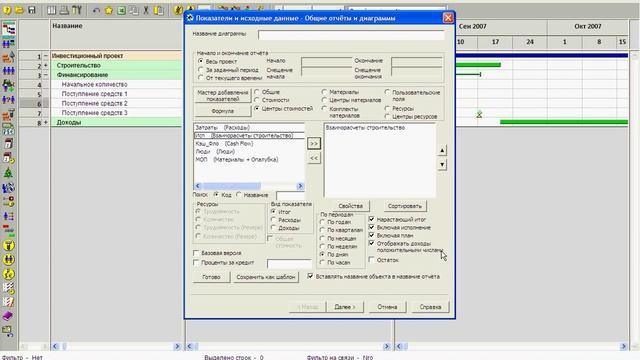Collapse row 3 'Финансирование'
Viewport: 640px width, 360px height.
(x=46, y=75)
